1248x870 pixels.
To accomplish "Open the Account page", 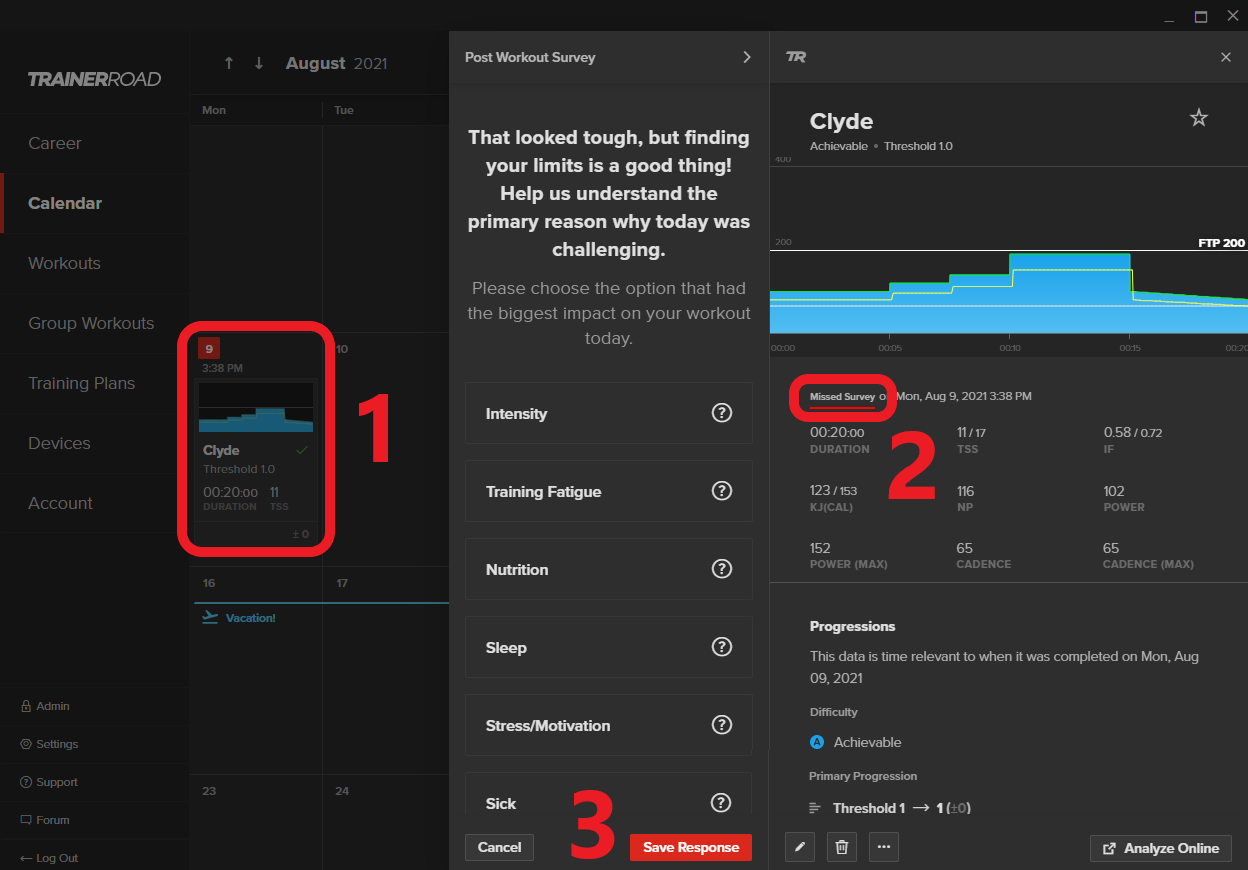I will tap(60, 503).
